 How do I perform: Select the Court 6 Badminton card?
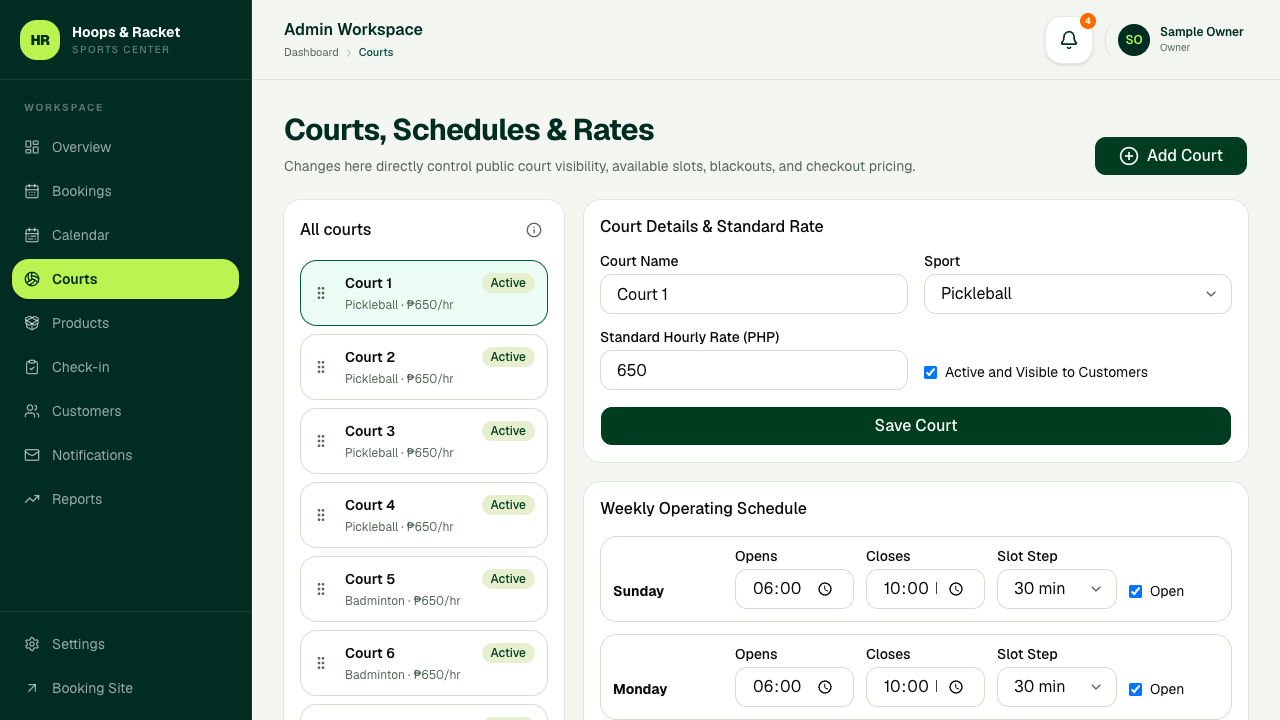pyautogui.click(x=424, y=663)
